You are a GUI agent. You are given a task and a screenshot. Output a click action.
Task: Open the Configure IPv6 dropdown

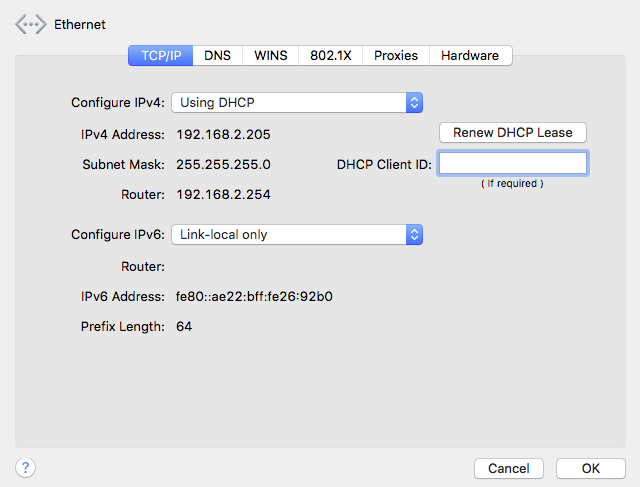297,234
